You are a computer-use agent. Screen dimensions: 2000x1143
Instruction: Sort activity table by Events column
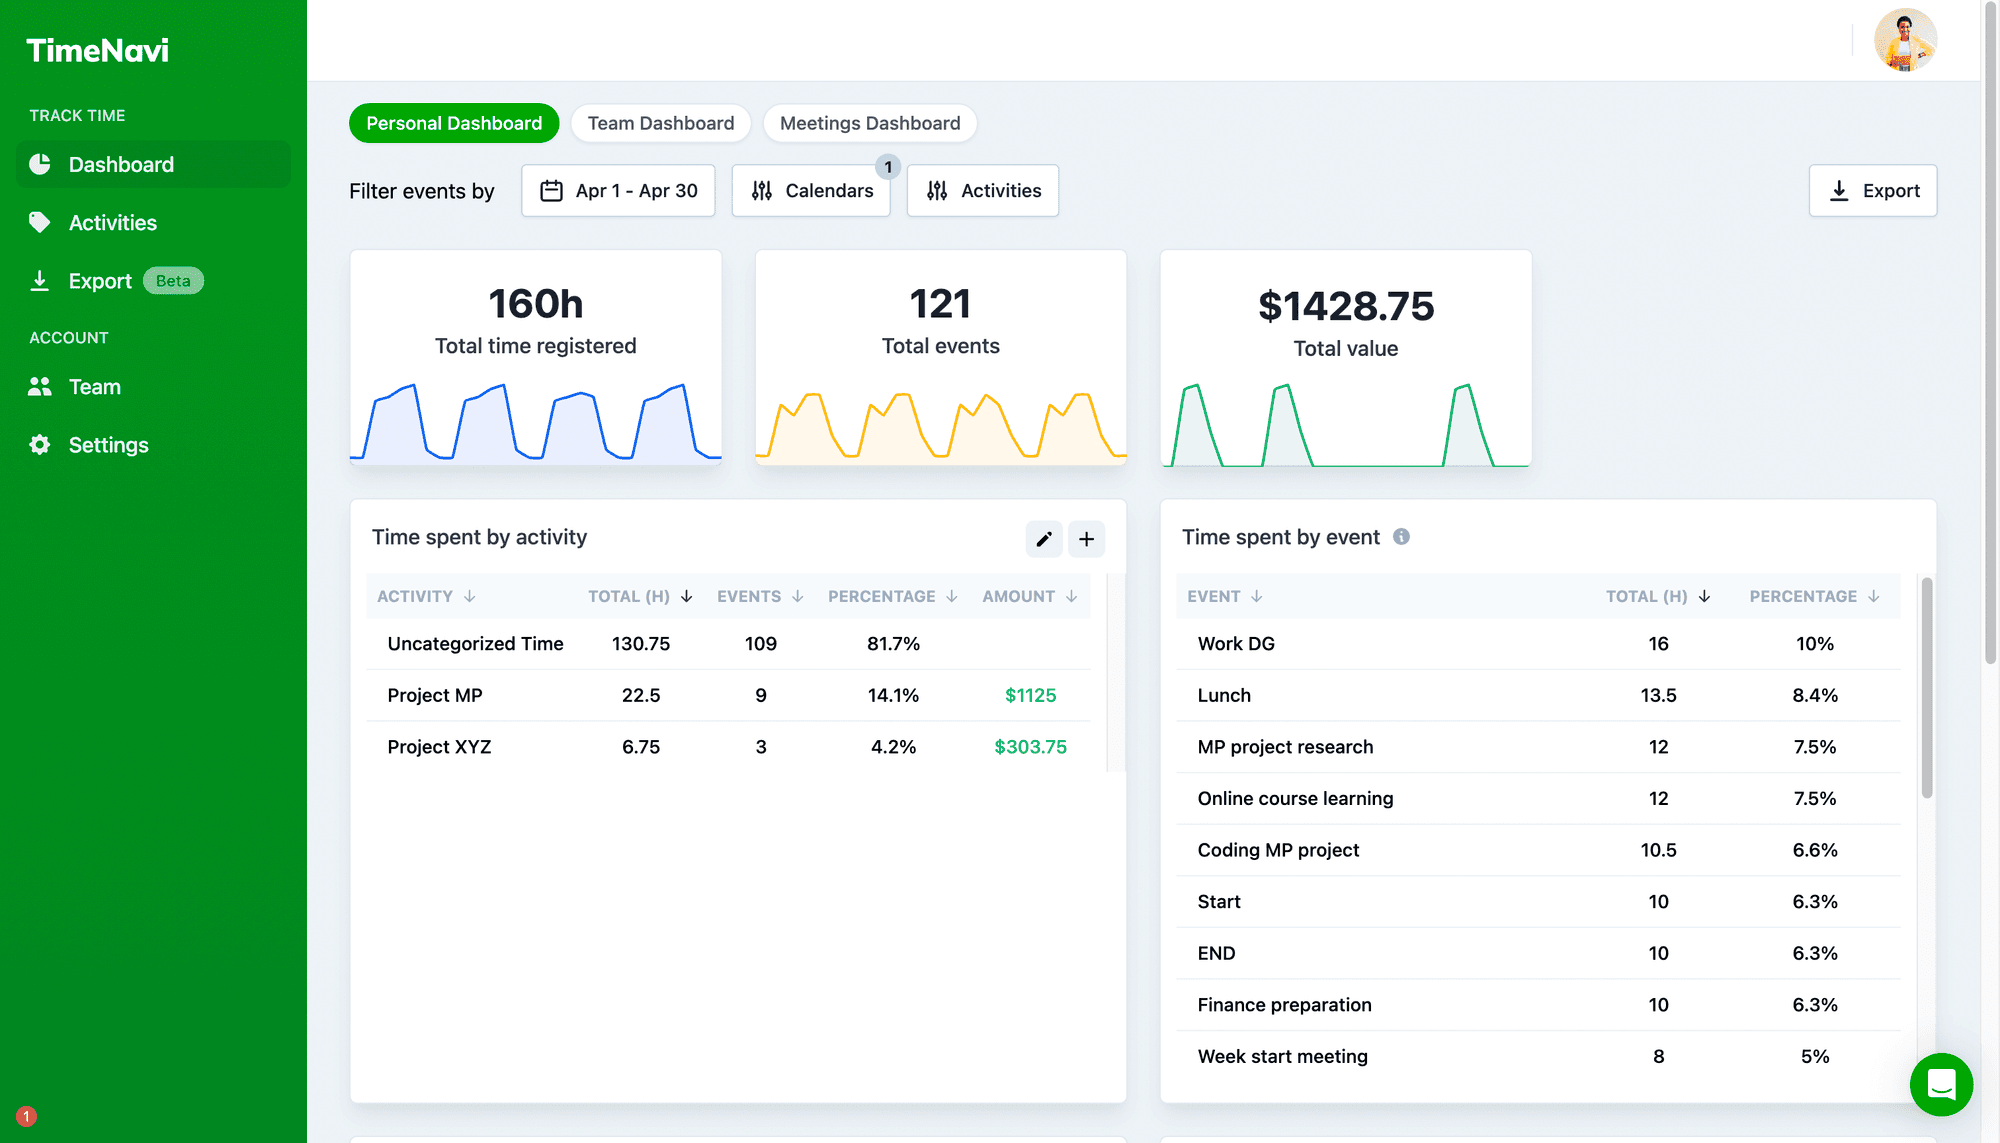pyautogui.click(x=760, y=596)
